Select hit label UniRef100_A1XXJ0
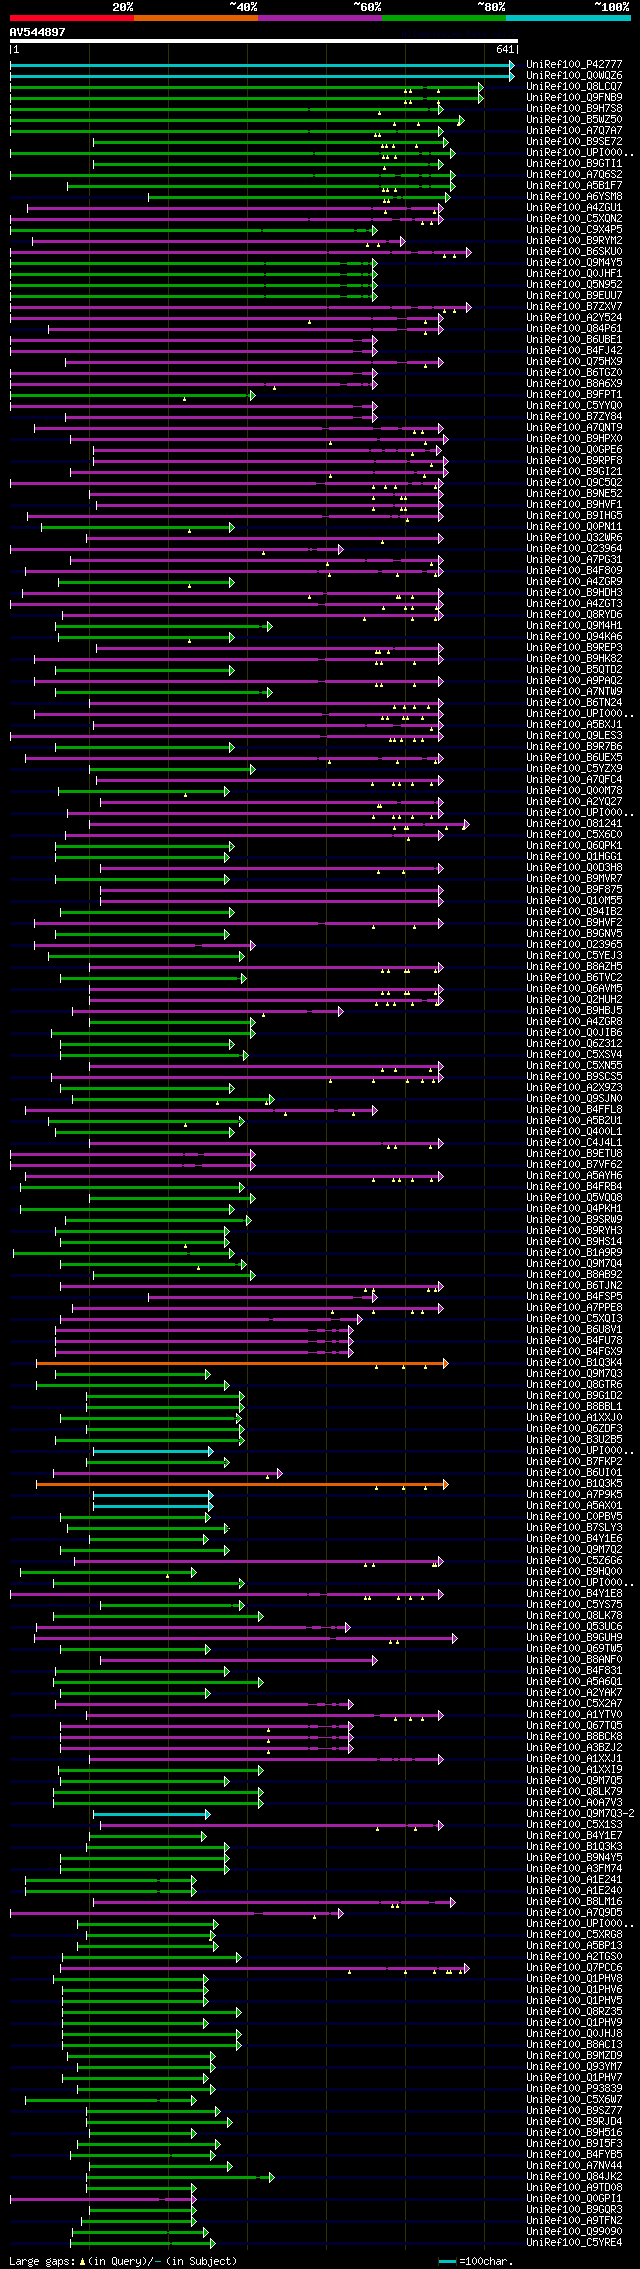The height and width of the screenshot is (2269, 640). point(574,1418)
